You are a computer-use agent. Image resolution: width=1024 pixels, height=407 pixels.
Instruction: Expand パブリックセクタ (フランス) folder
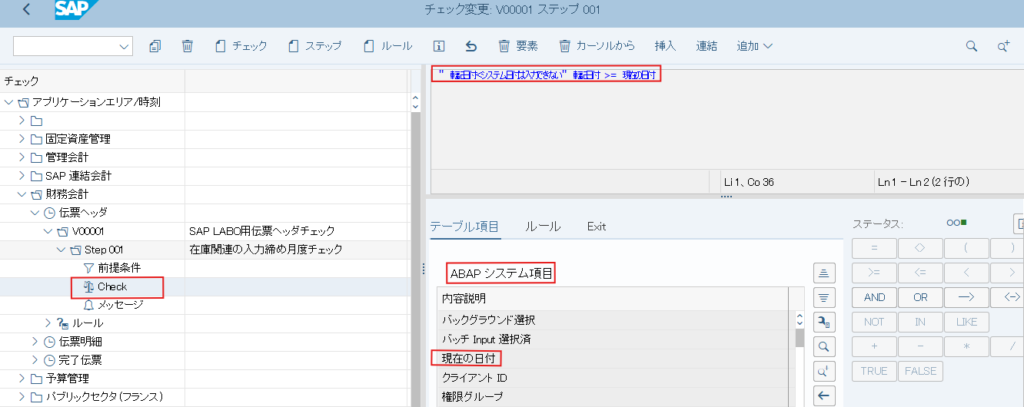22,396
